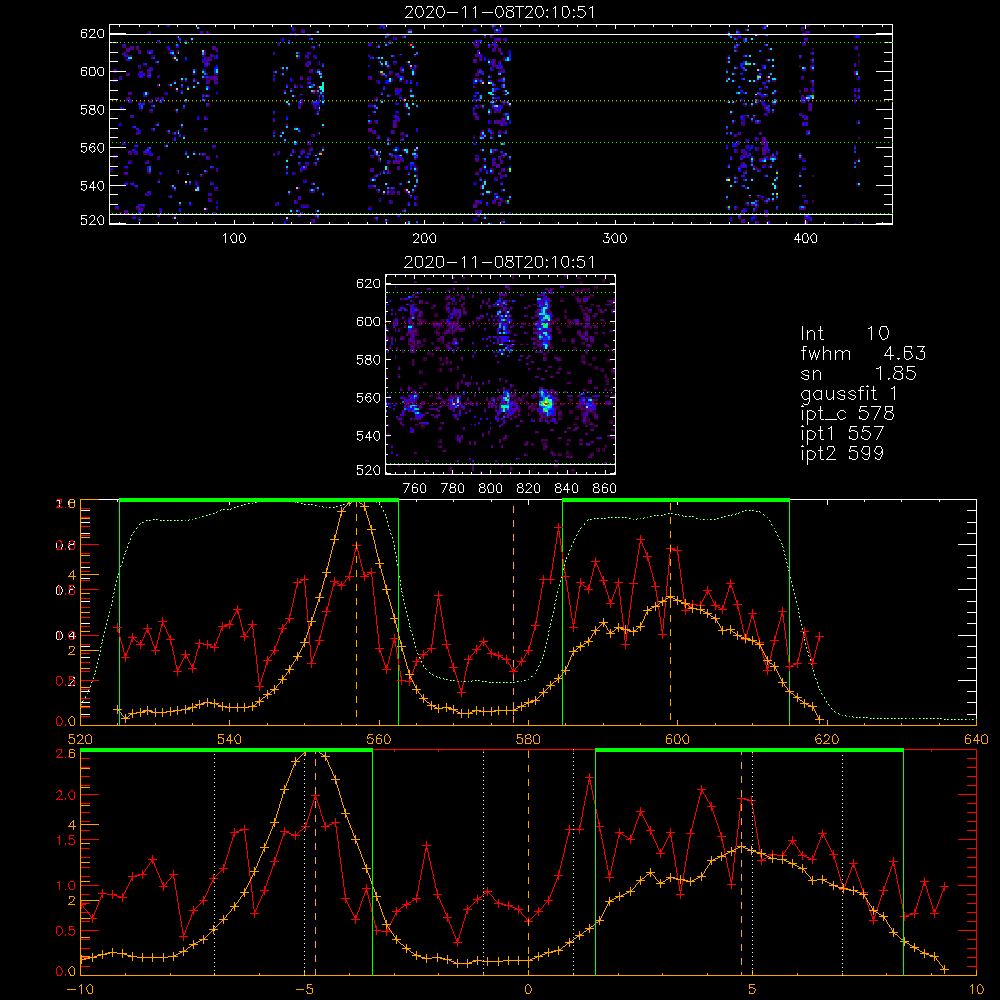Click x-axis label 780 on middle plot

[x=453, y=489]
